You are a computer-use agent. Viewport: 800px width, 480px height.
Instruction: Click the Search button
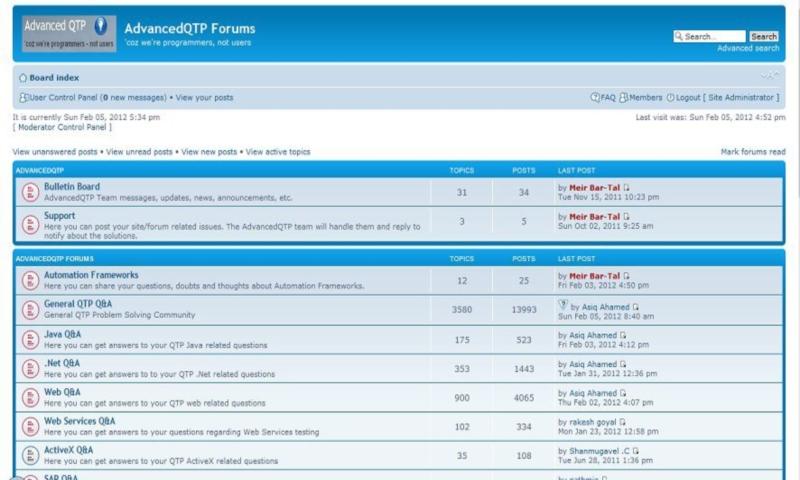tap(764, 36)
